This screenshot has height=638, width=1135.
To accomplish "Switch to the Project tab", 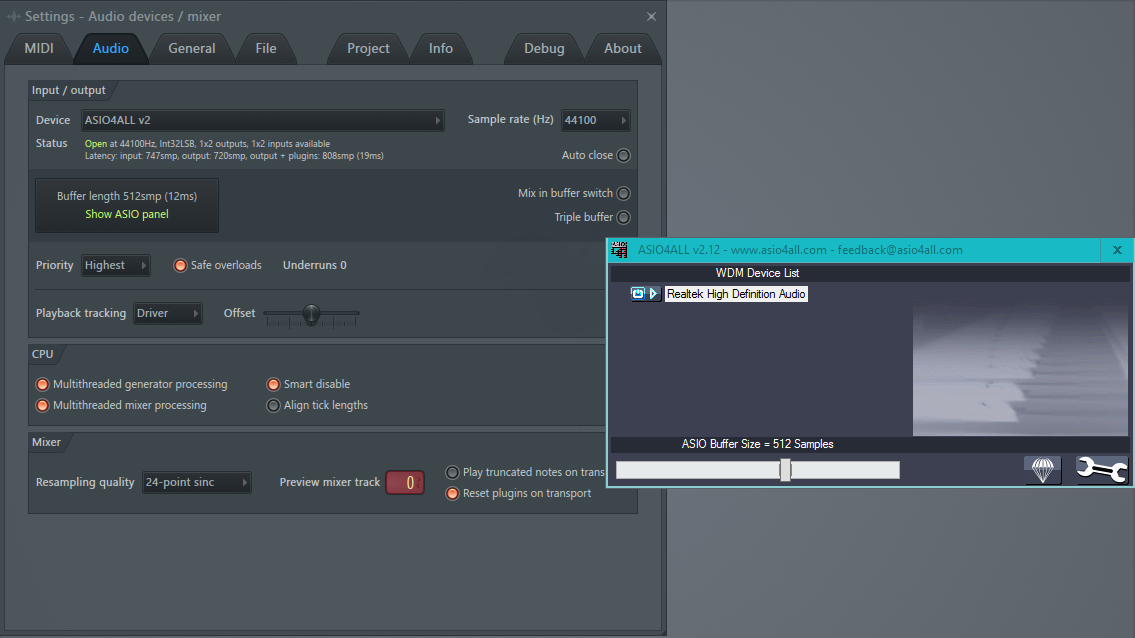I will pos(368,49).
